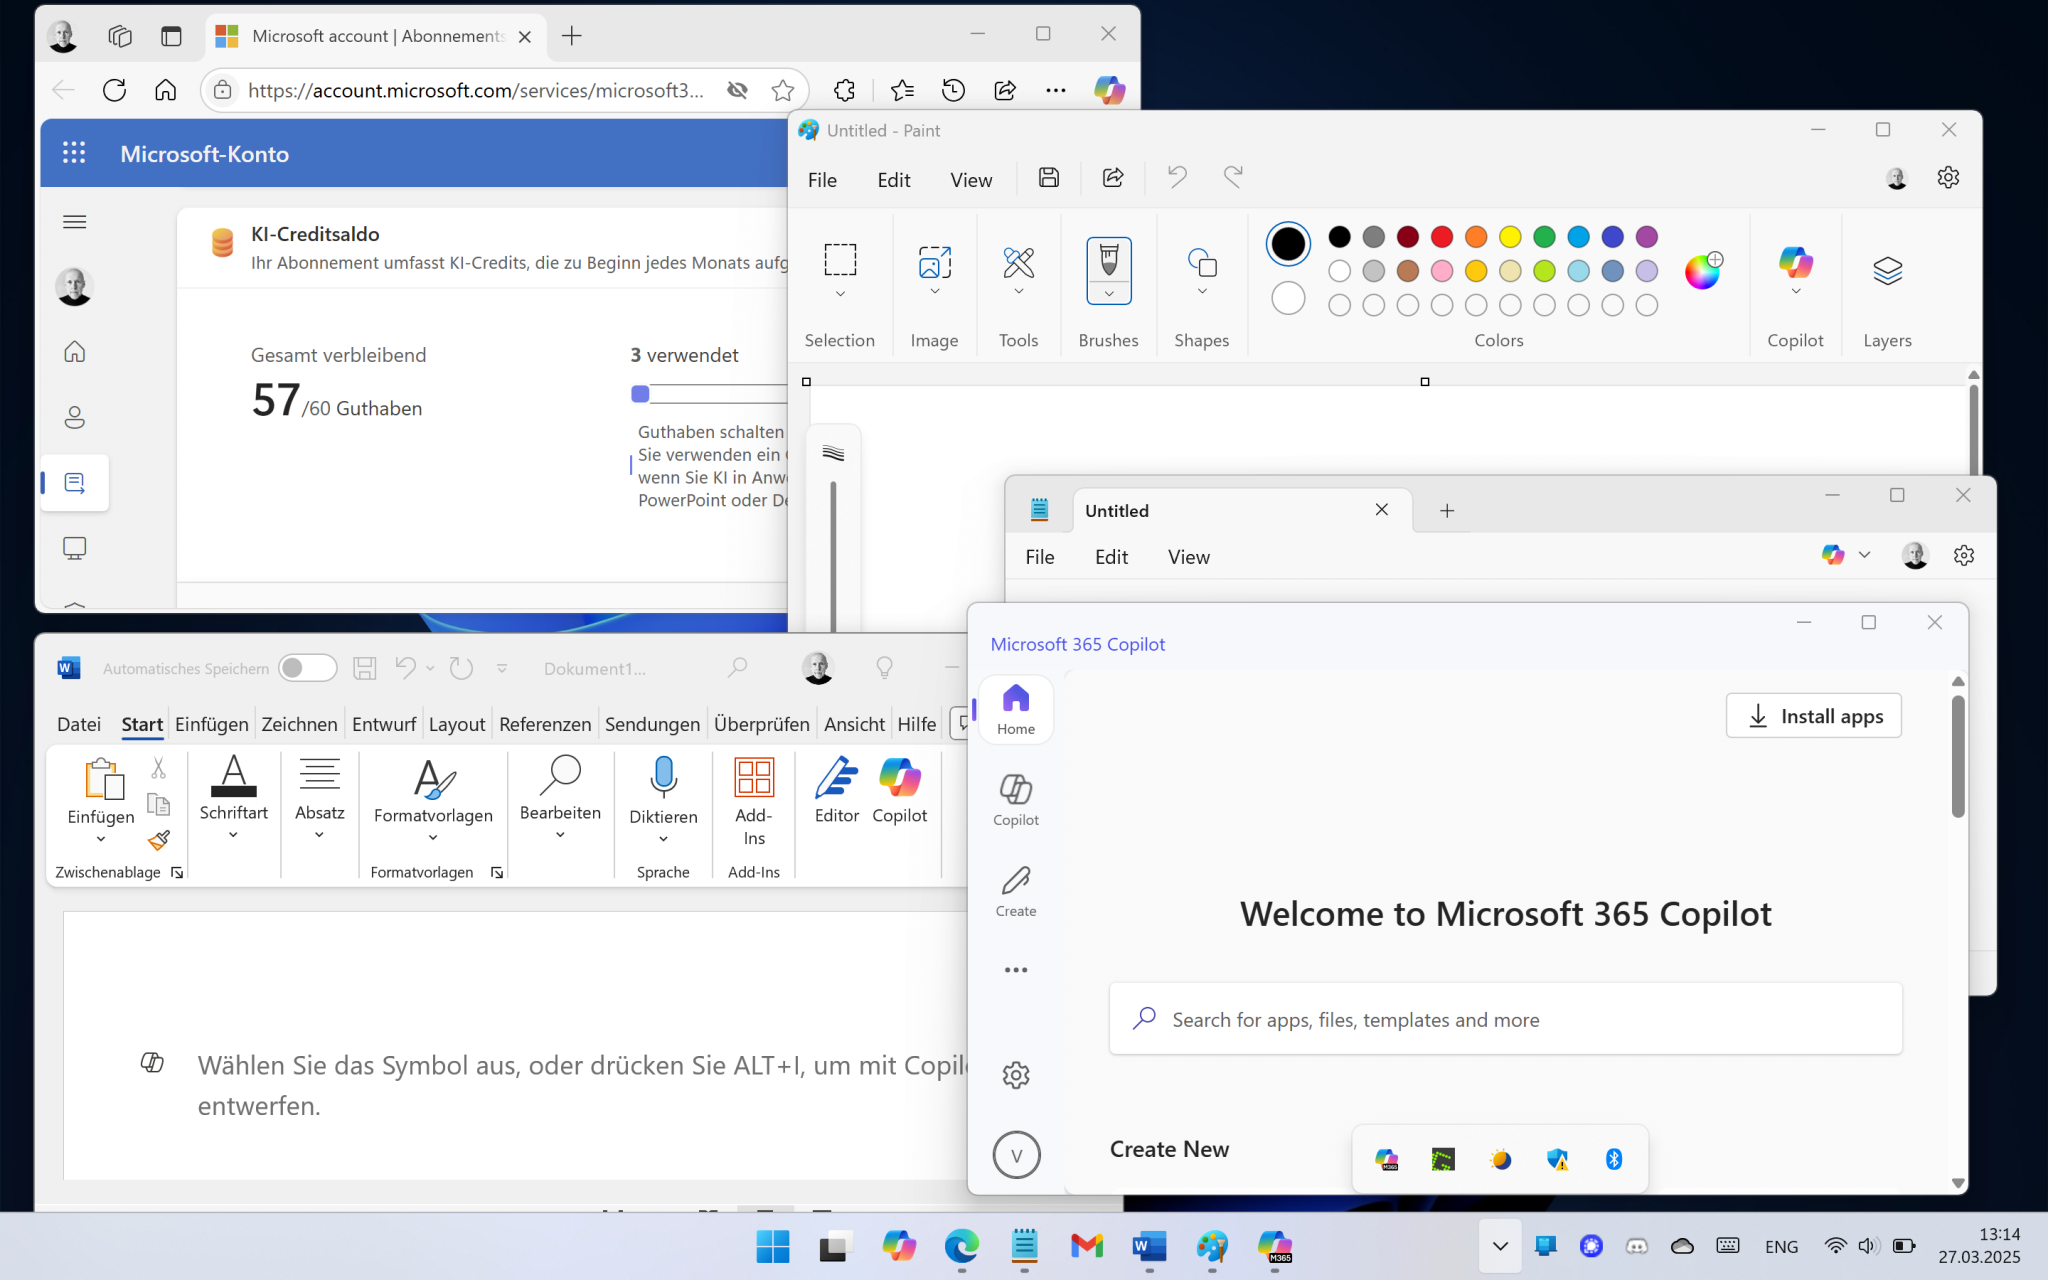Open the Layers panel in Paint

tap(1886, 271)
